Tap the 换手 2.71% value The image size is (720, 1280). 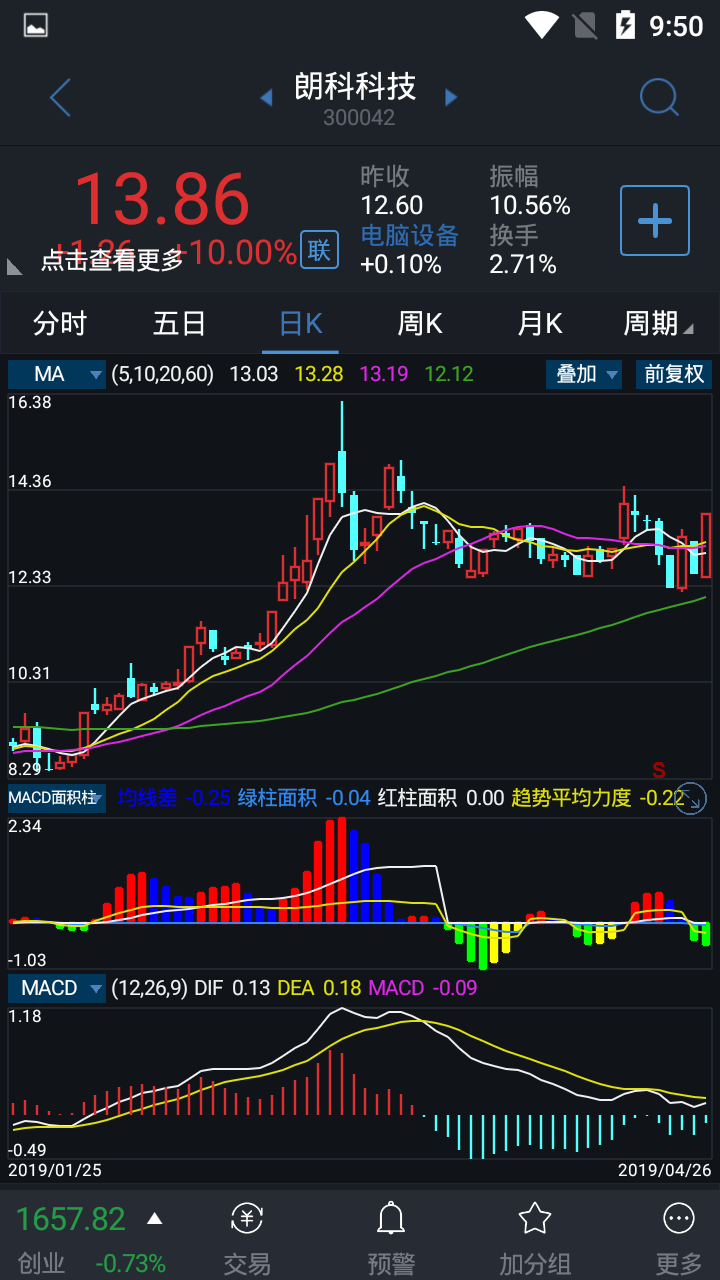[523, 264]
